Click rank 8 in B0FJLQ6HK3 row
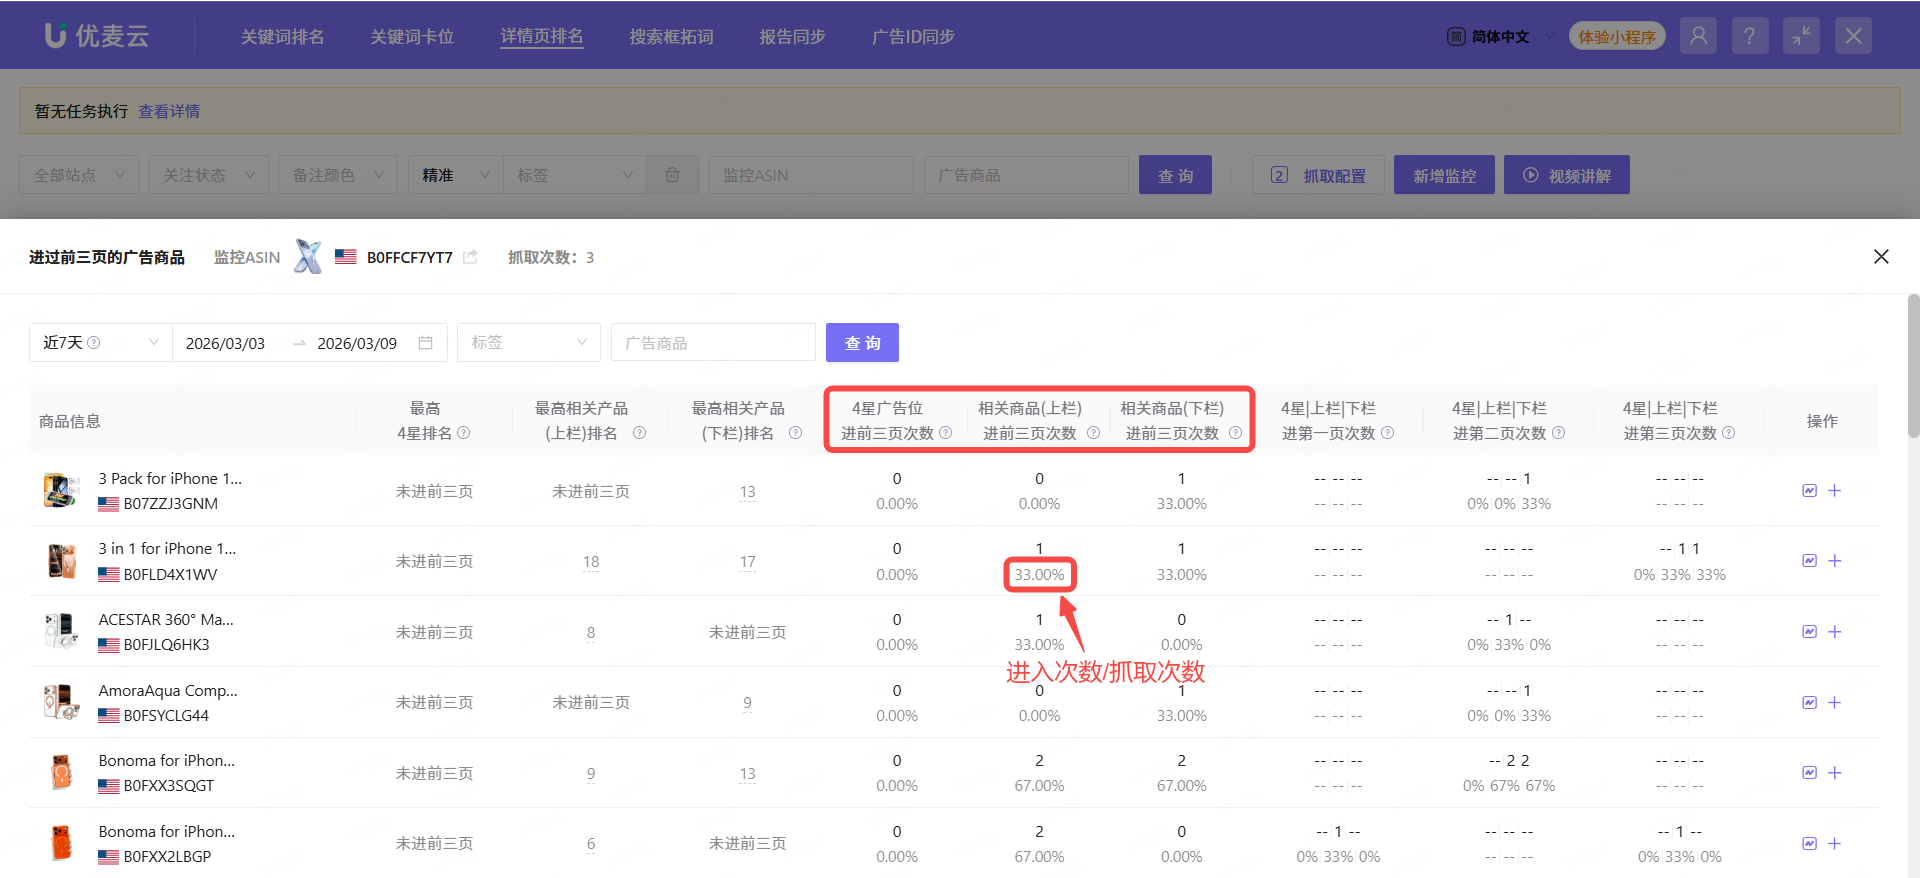The width and height of the screenshot is (1920, 878). click(x=591, y=633)
